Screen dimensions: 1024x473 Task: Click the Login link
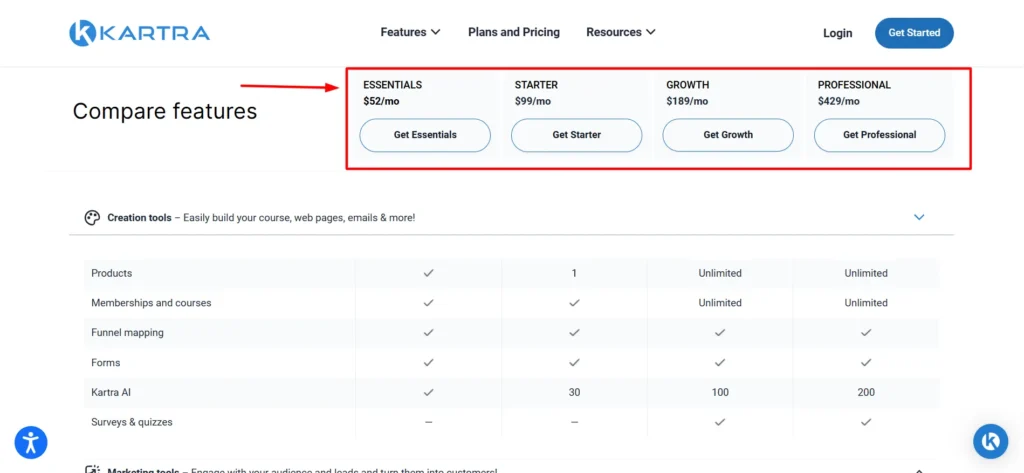point(837,33)
